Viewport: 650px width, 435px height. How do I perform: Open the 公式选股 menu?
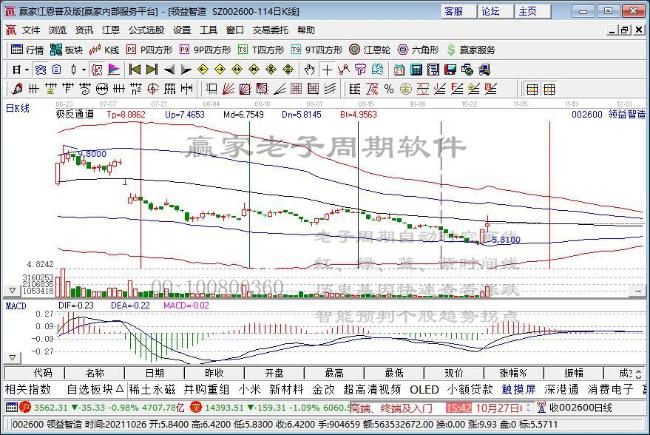point(146,30)
